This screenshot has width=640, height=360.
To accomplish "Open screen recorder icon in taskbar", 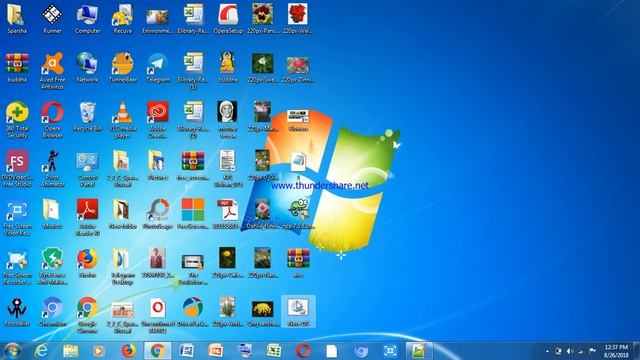I will (x=390, y=351).
